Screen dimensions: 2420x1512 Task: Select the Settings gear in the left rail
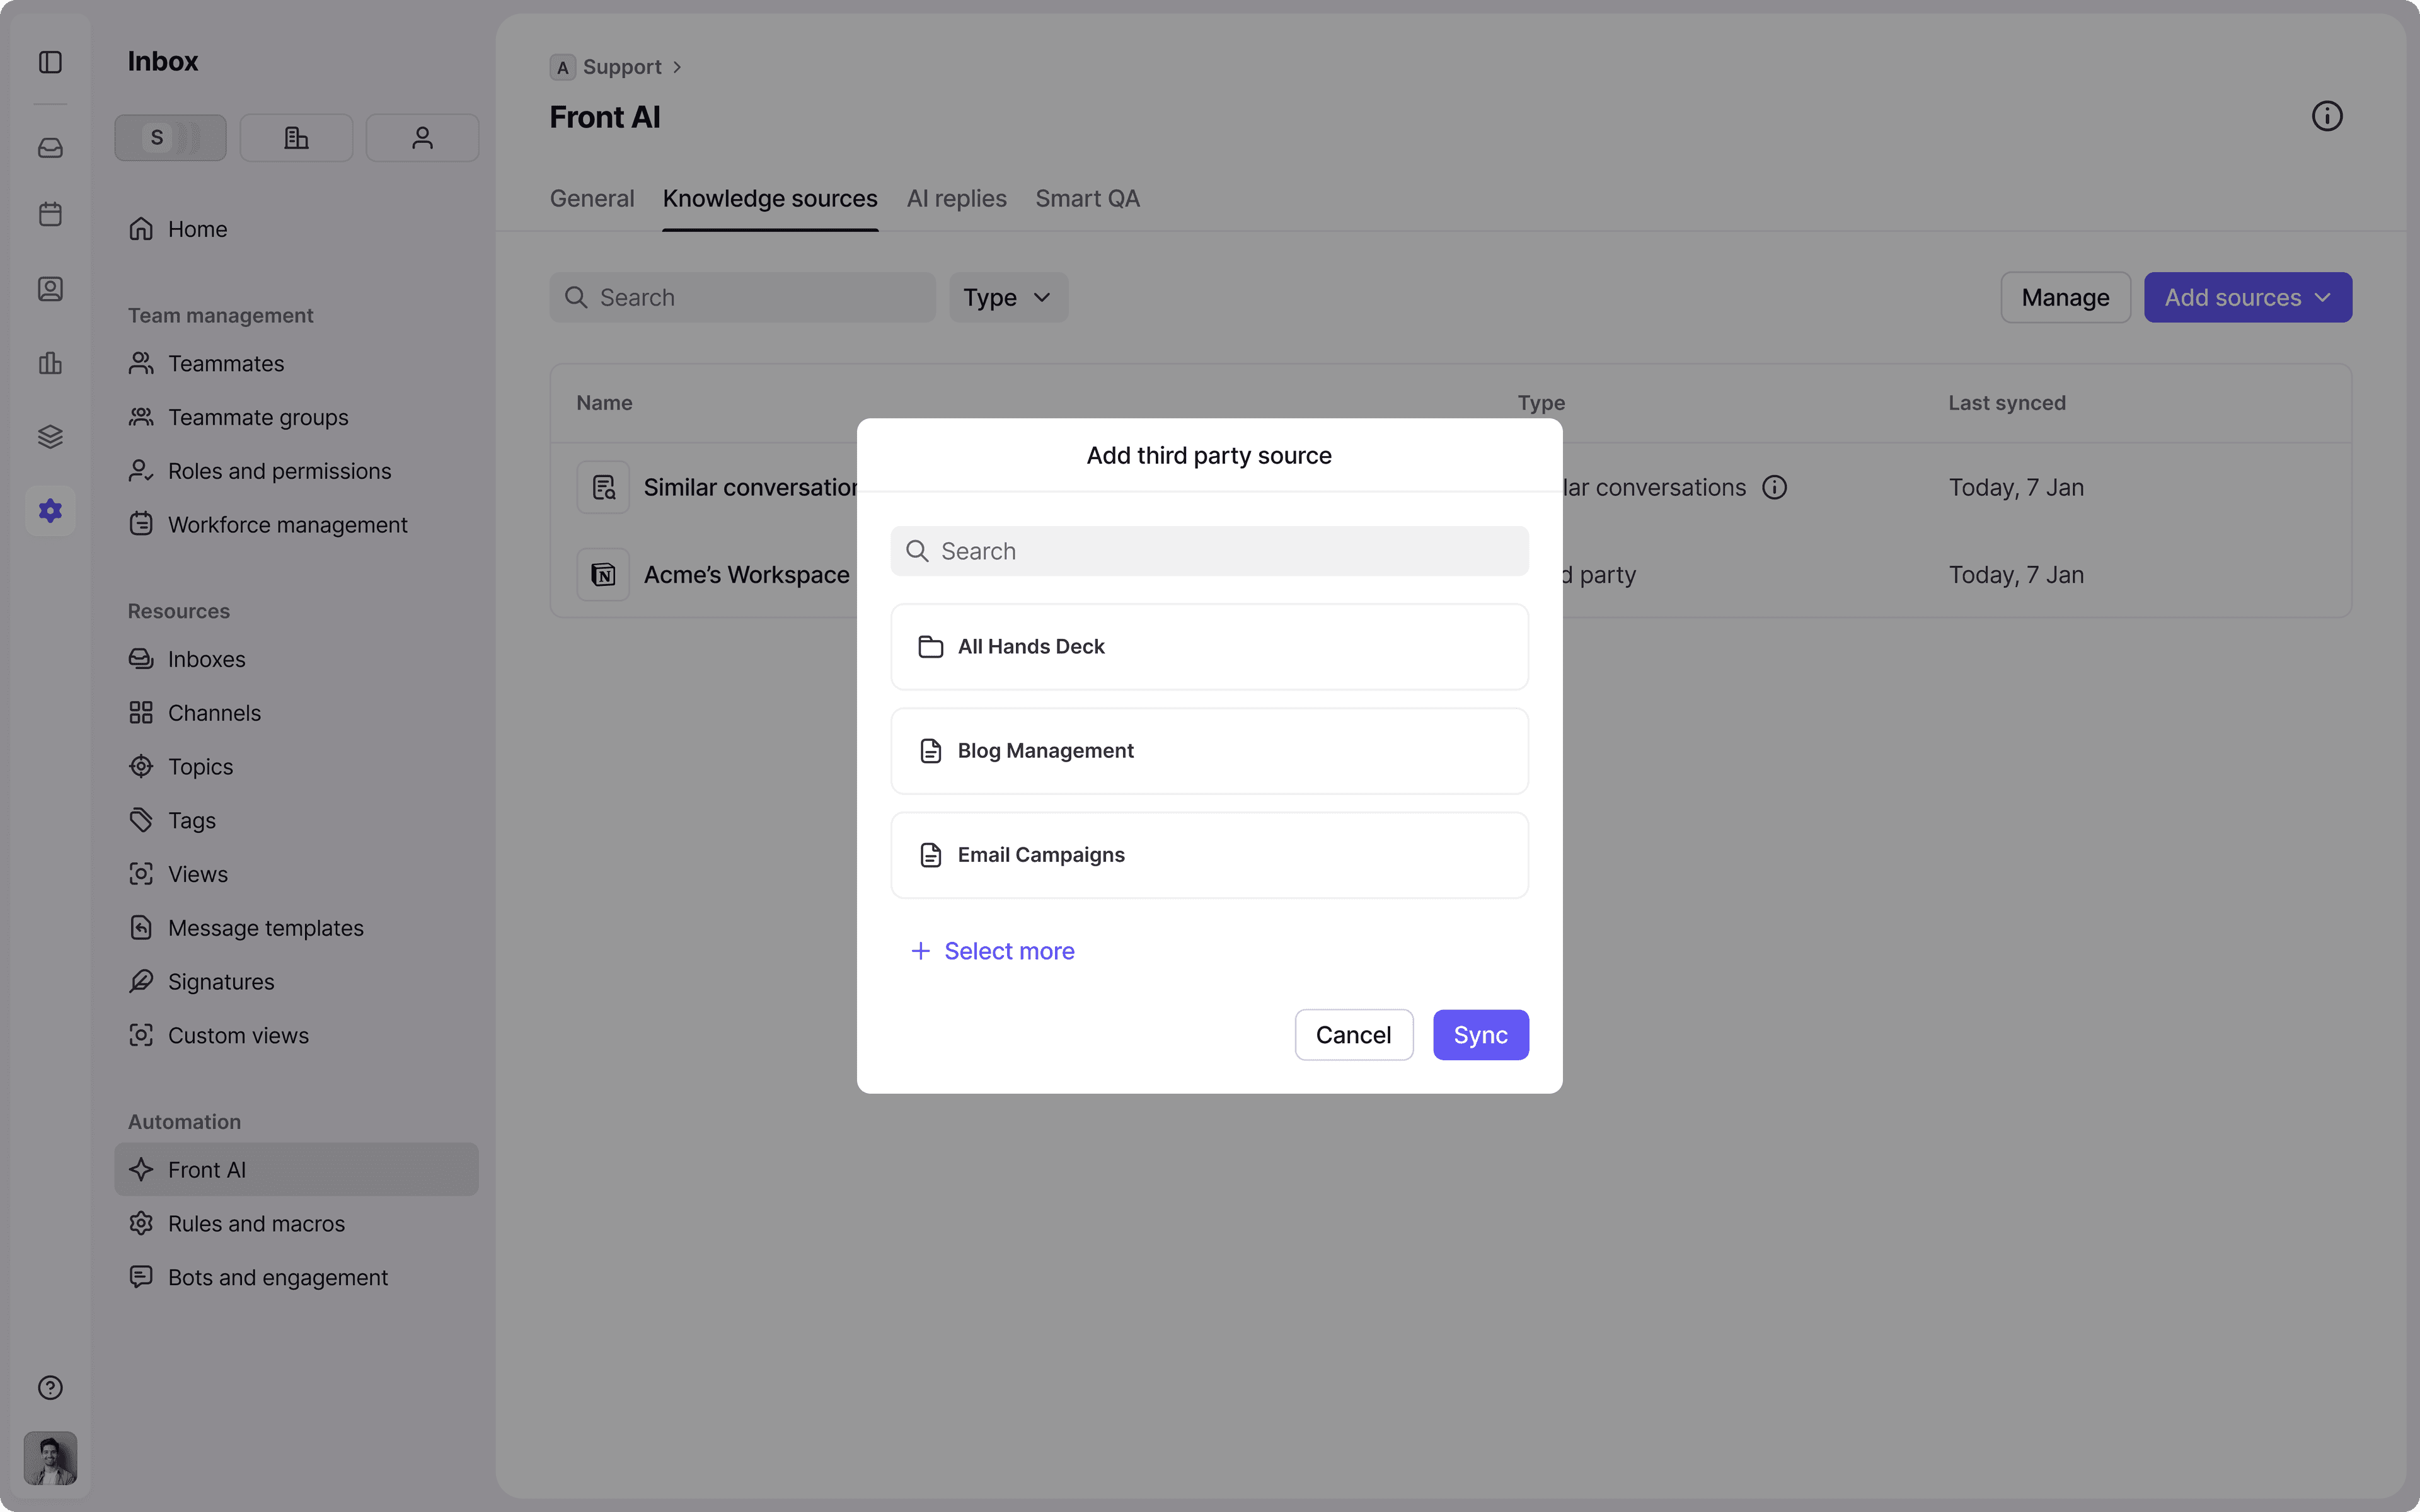(x=50, y=510)
